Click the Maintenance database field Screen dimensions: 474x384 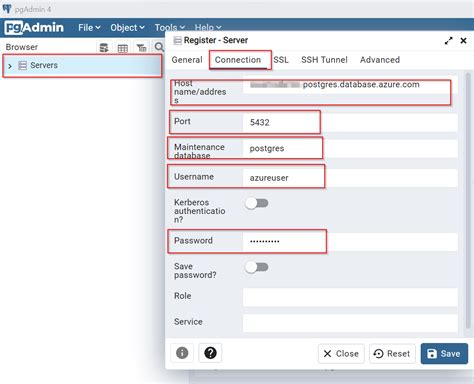point(350,149)
